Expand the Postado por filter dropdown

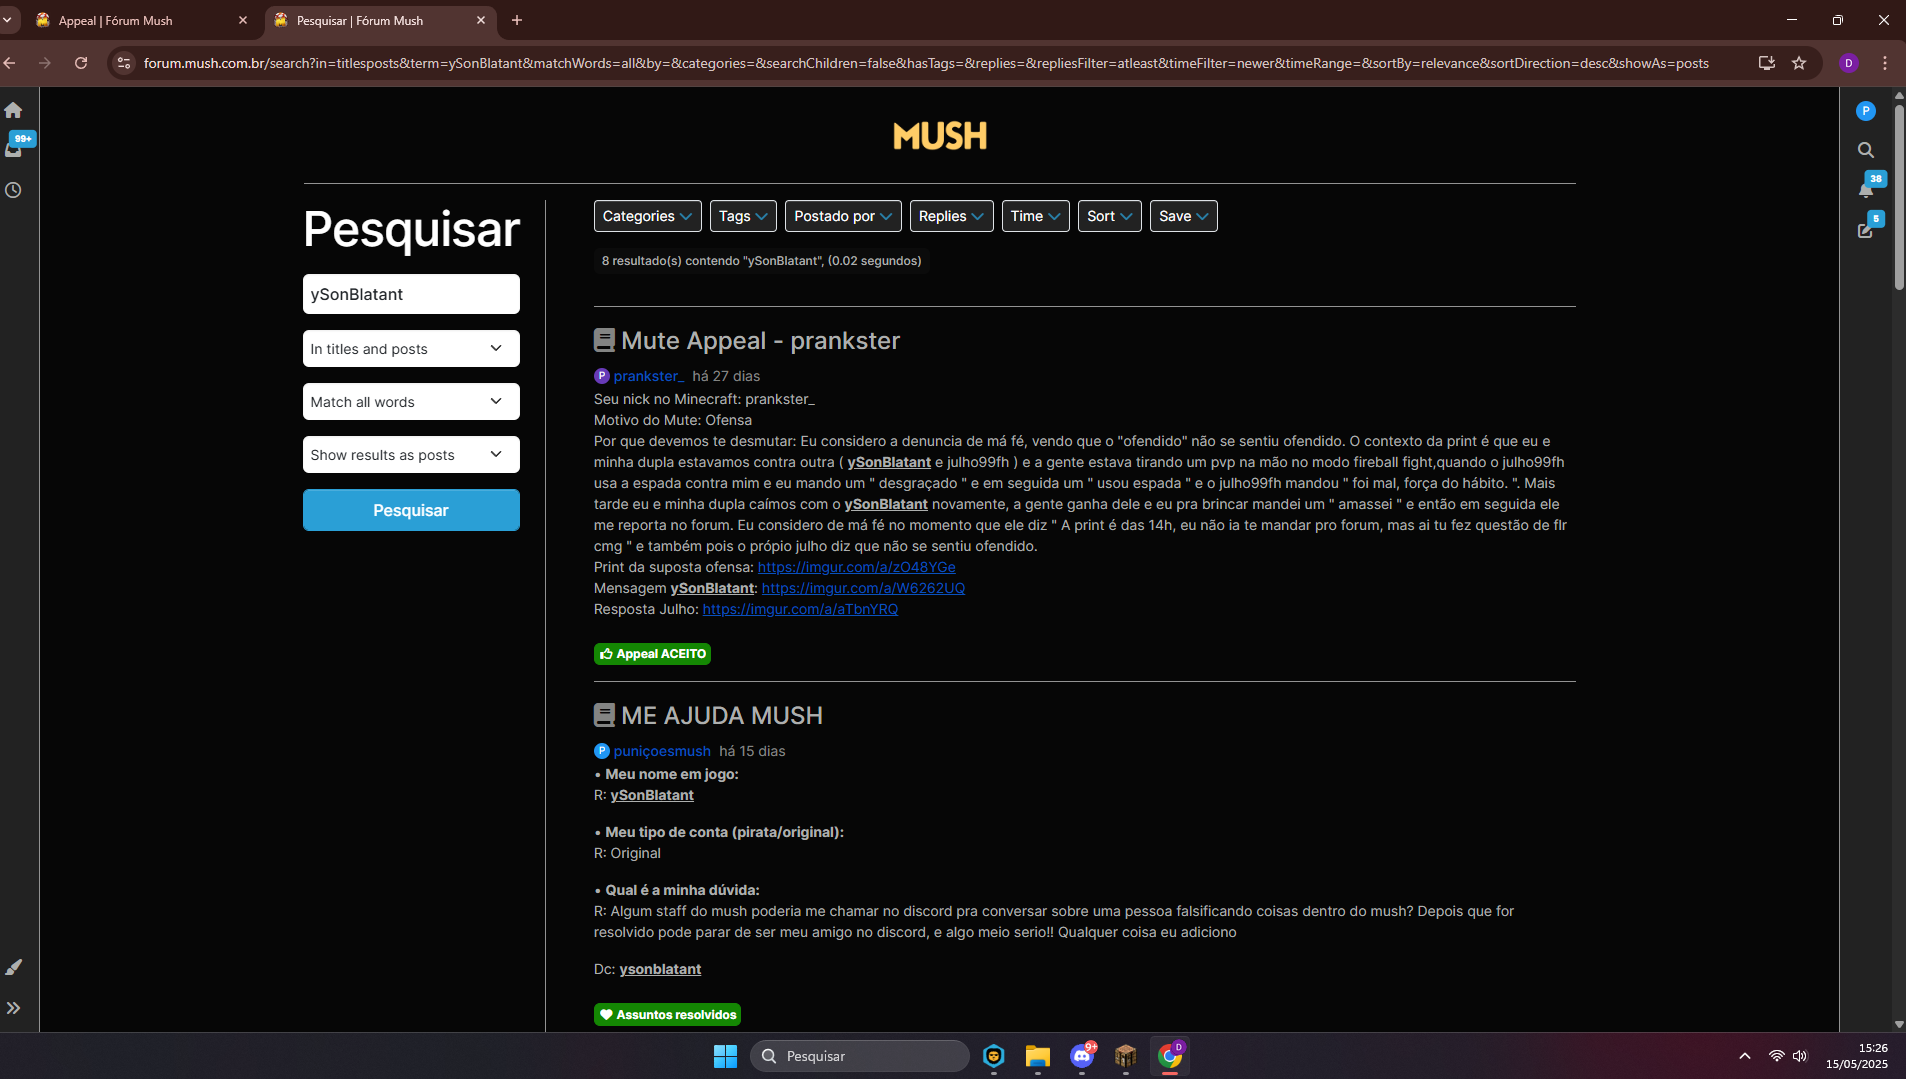pyautogui.click(x=843, y=216)
